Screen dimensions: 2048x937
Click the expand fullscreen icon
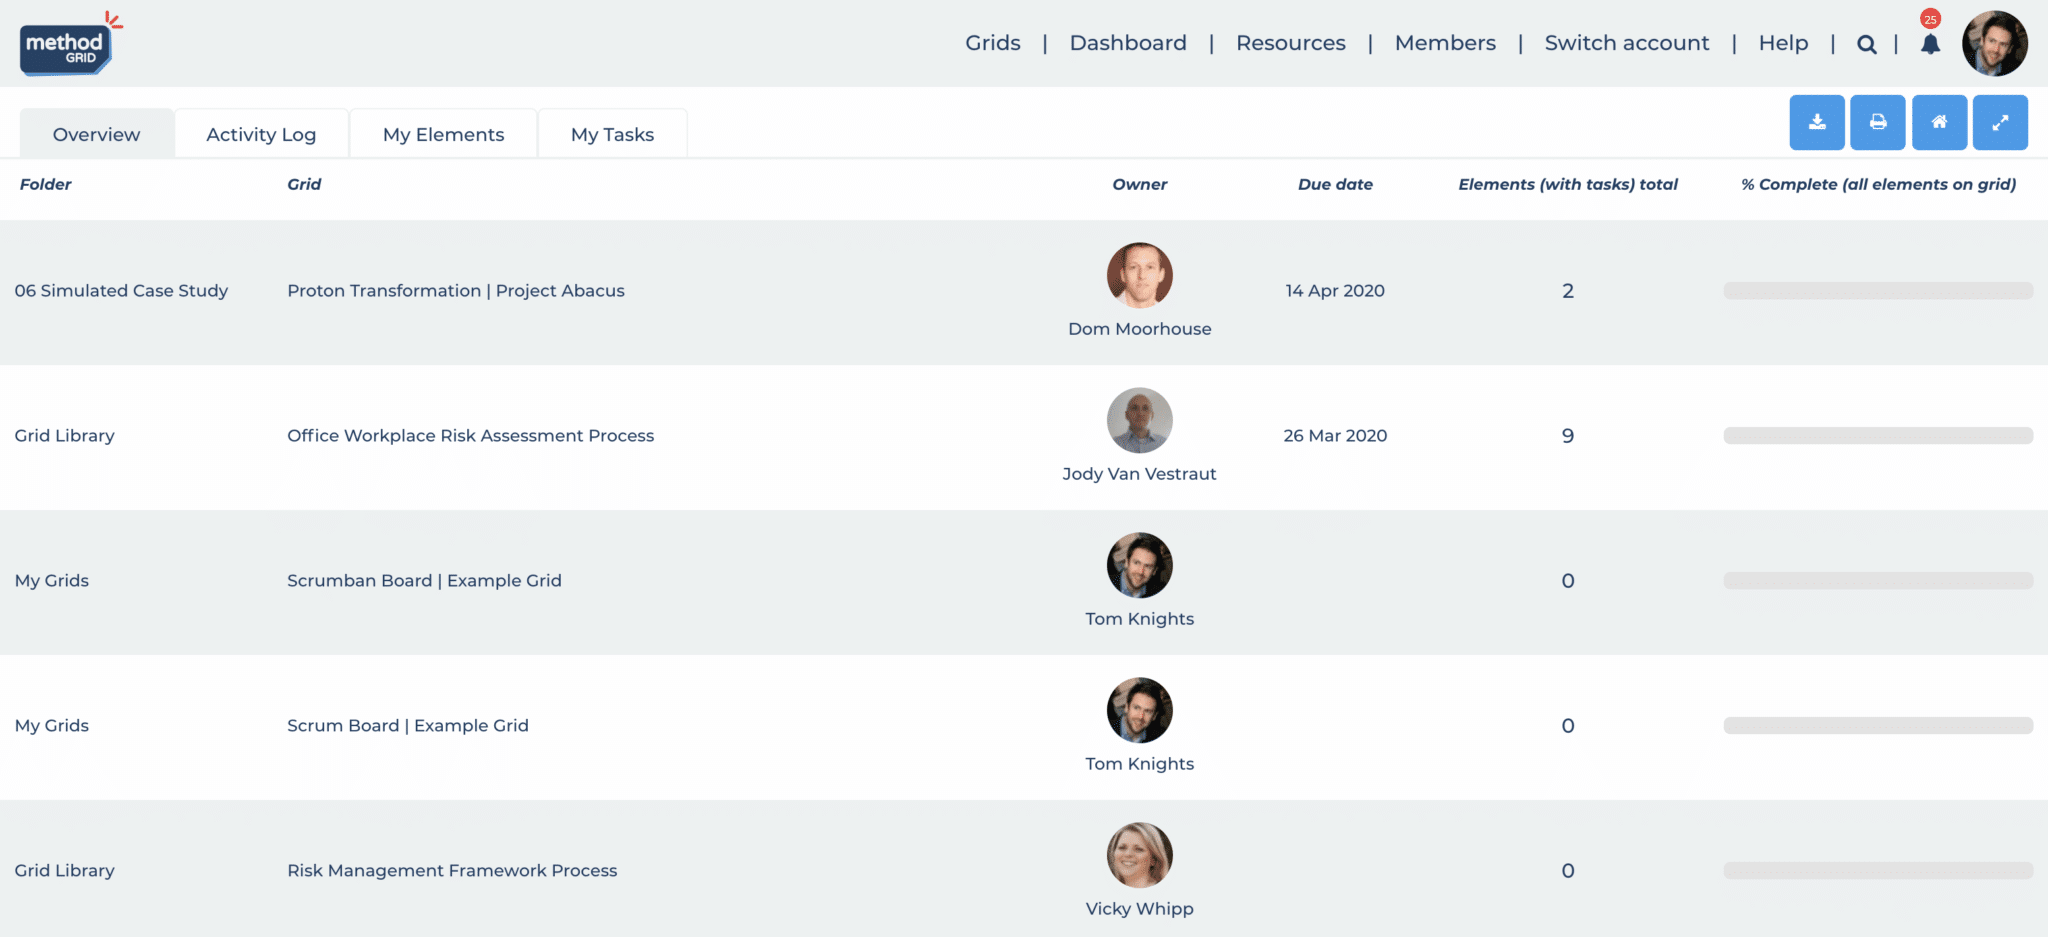[x=2000, y=122]
